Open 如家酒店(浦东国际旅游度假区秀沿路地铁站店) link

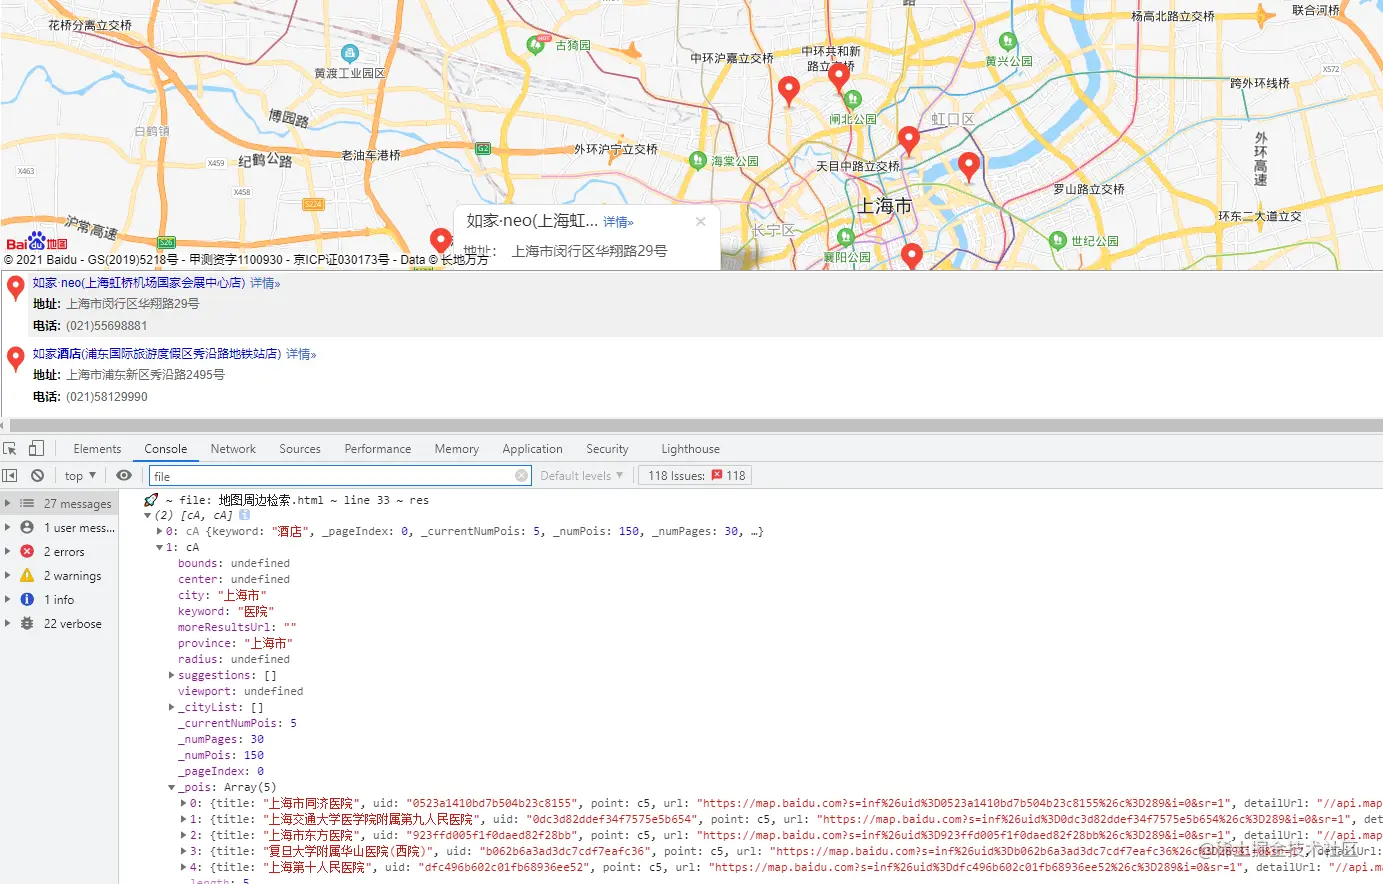click(157, 354)
